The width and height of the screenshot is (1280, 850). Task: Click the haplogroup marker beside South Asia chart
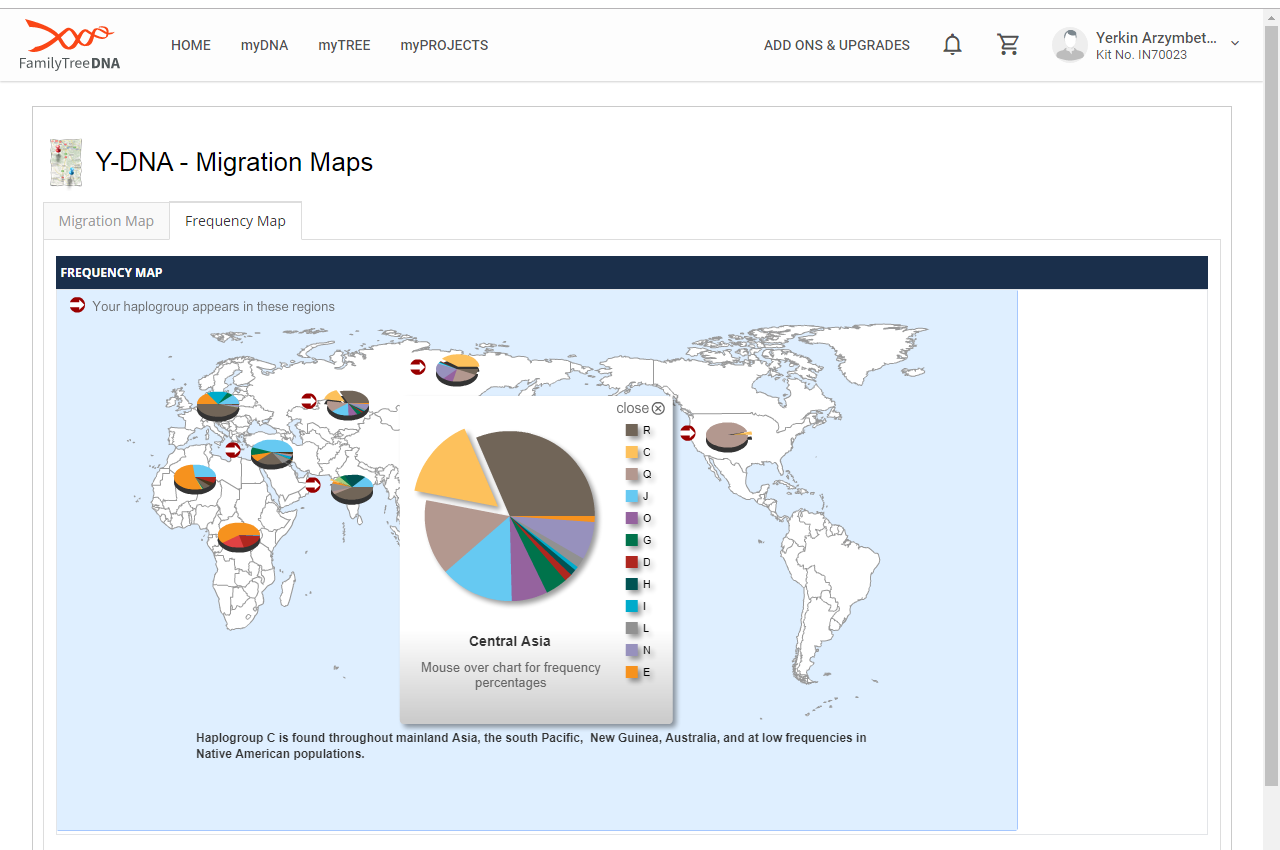coord(313,485)
